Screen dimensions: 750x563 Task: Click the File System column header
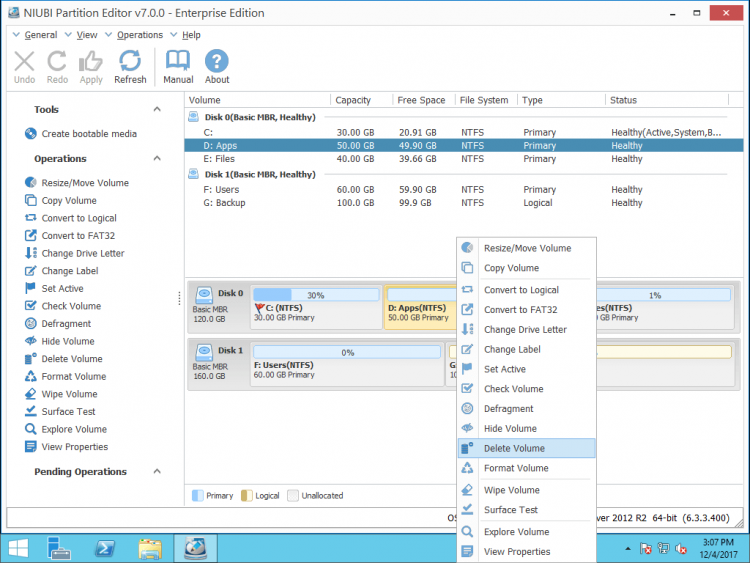(484, 100)
